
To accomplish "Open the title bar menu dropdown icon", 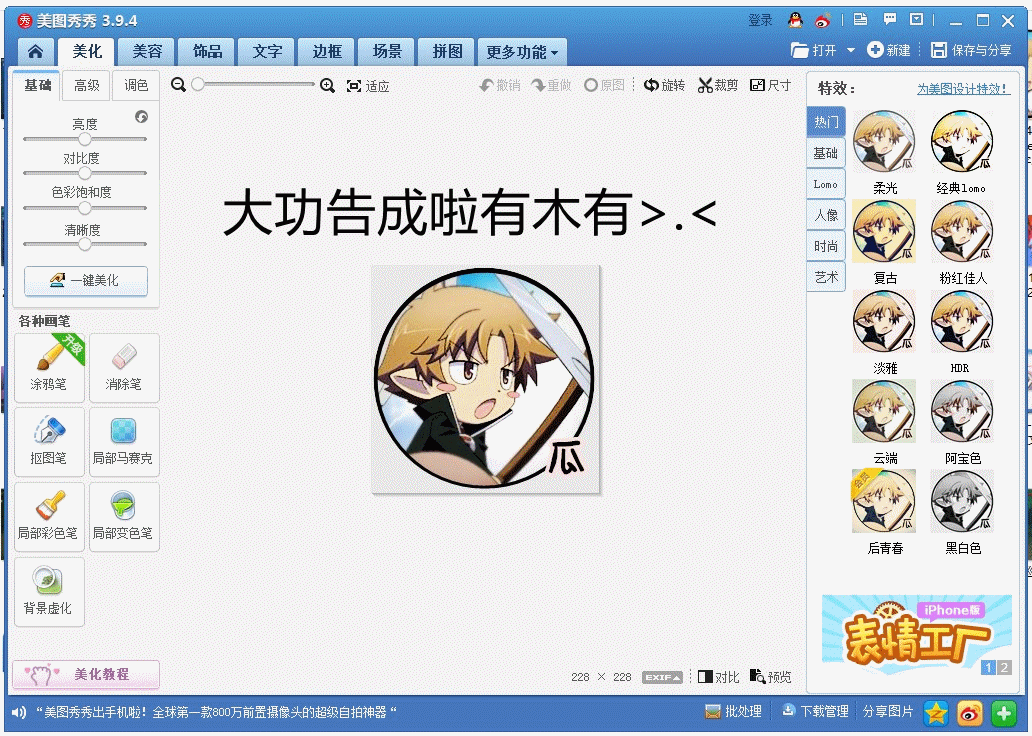I will coord(916,20).
